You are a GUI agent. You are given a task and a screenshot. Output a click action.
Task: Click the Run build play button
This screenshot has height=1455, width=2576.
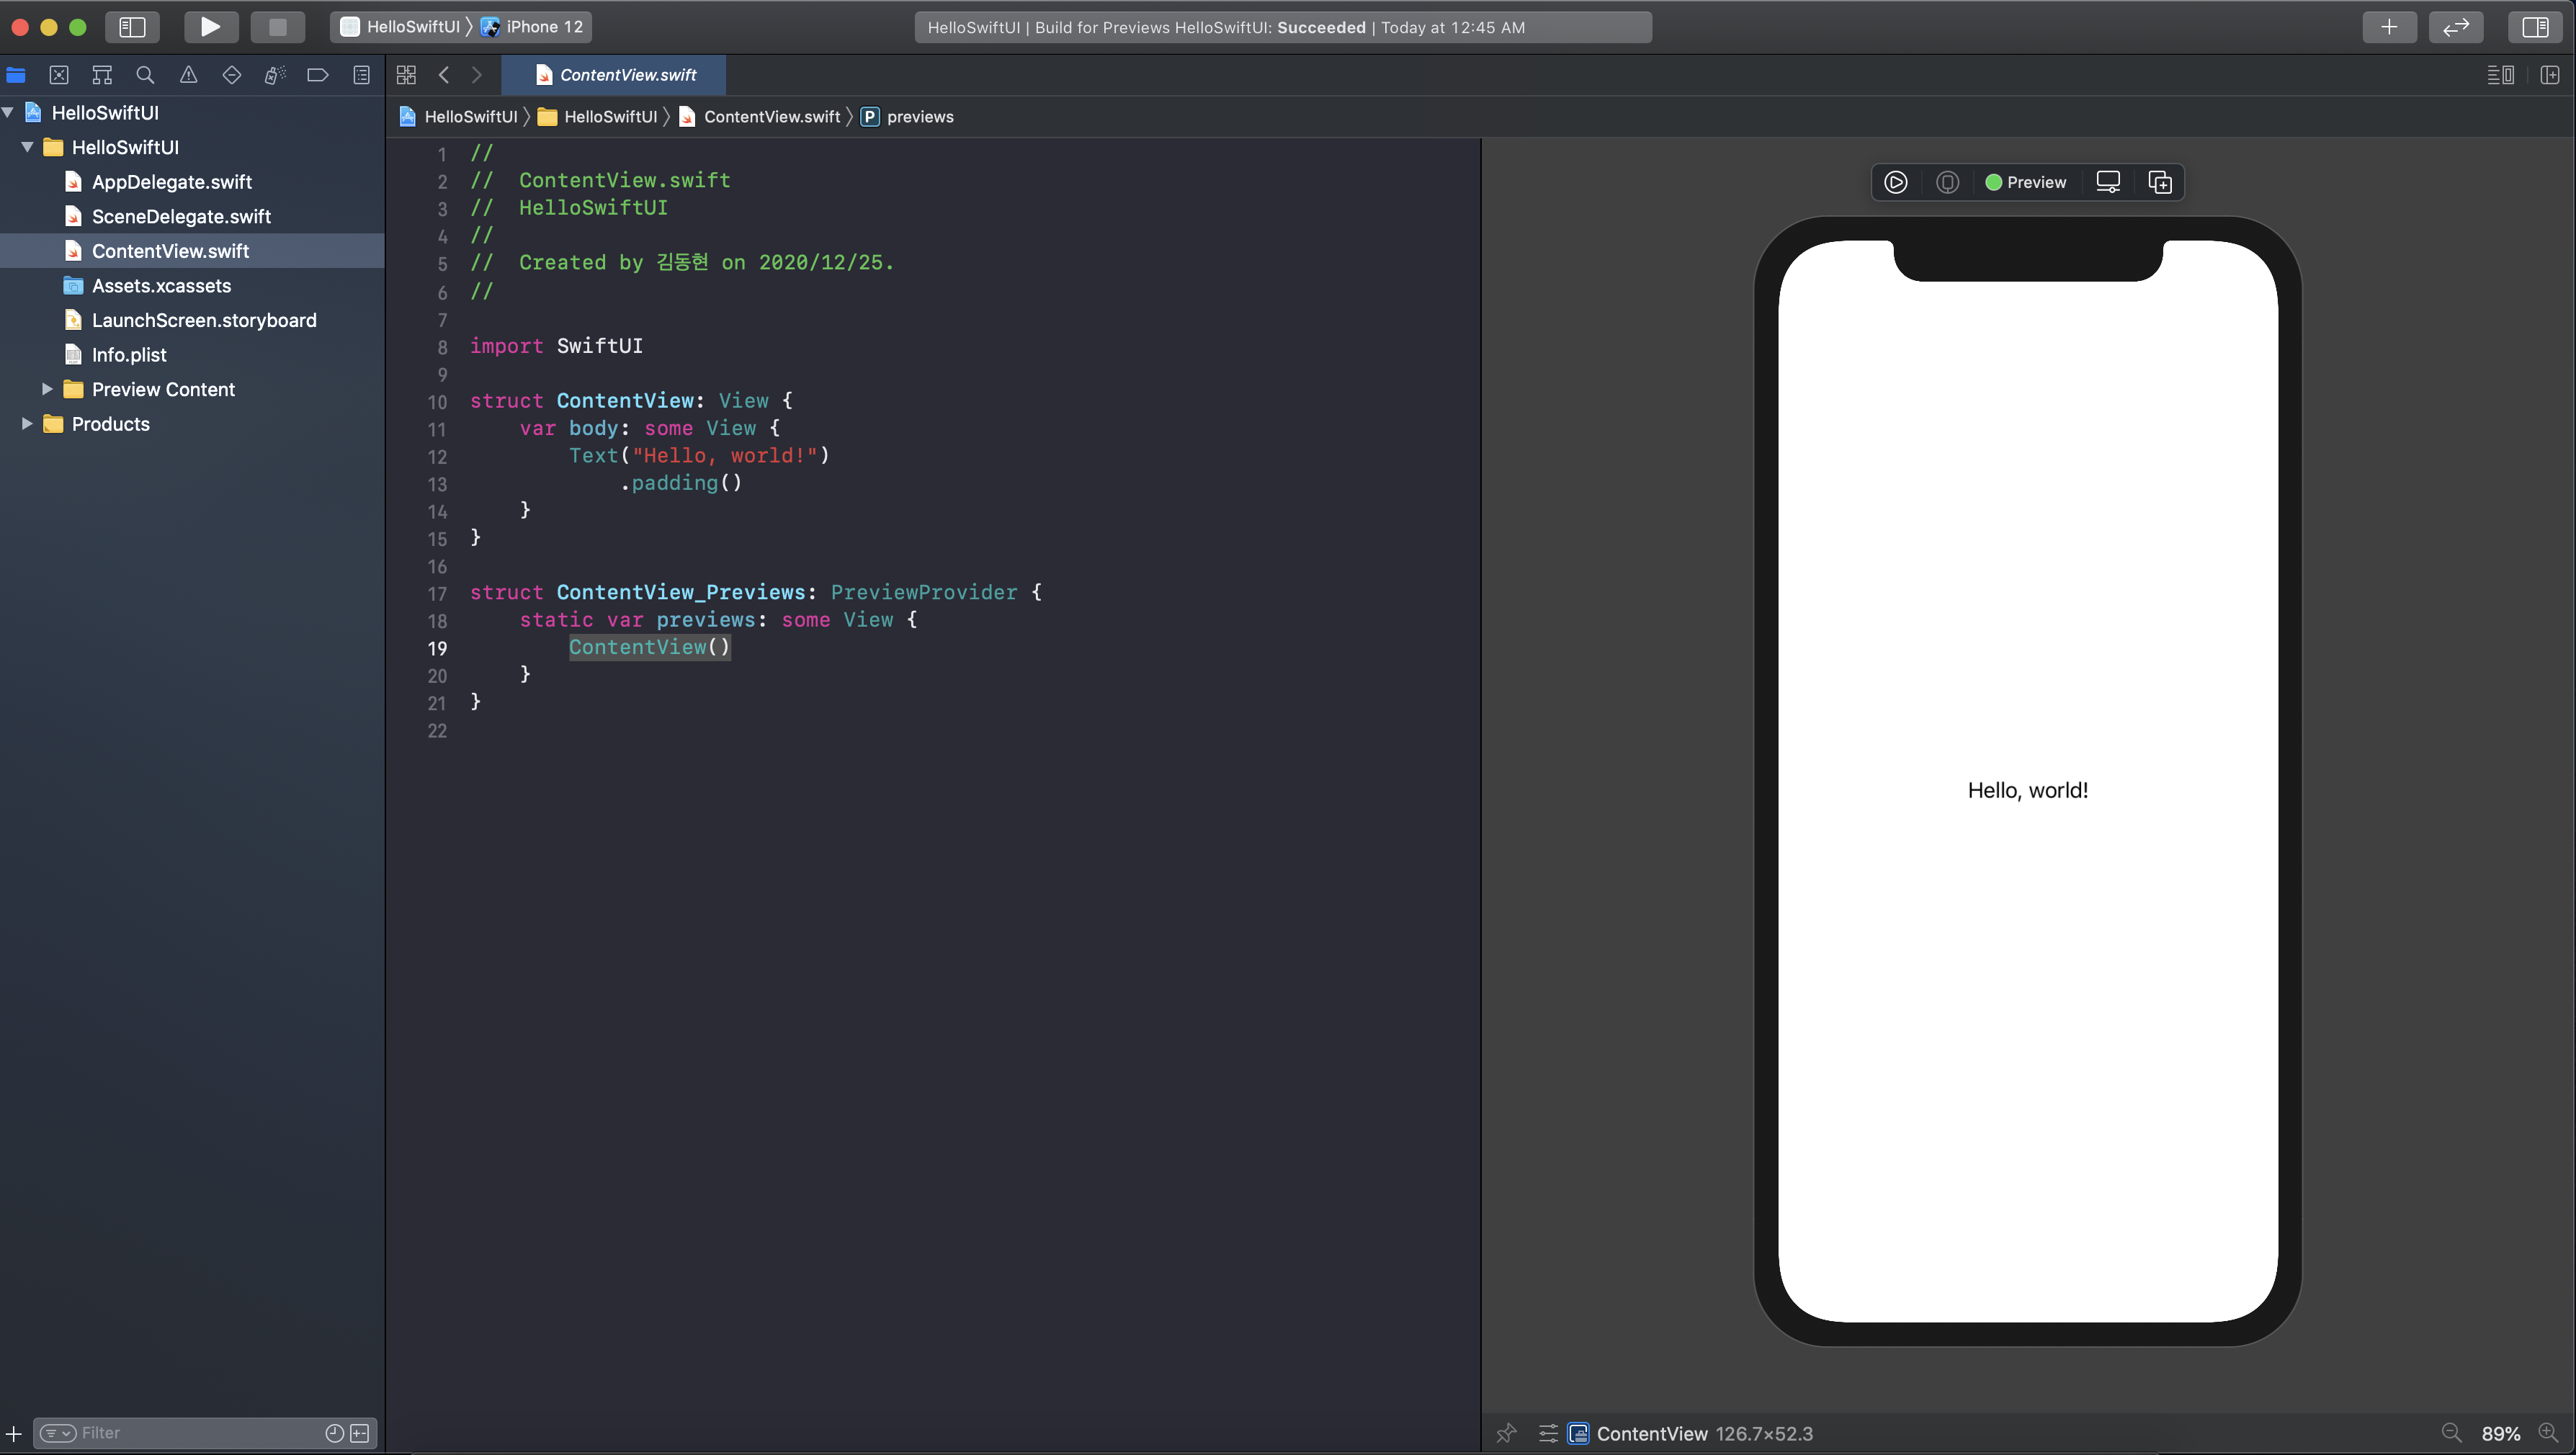(x=210, y=27)
